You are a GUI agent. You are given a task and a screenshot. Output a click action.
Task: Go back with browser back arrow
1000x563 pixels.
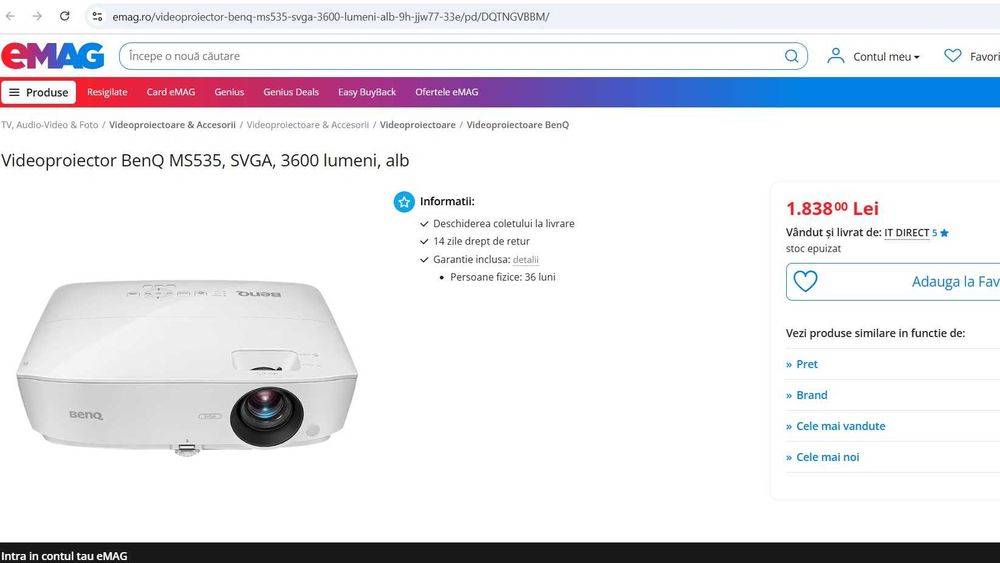coord(10,17)
